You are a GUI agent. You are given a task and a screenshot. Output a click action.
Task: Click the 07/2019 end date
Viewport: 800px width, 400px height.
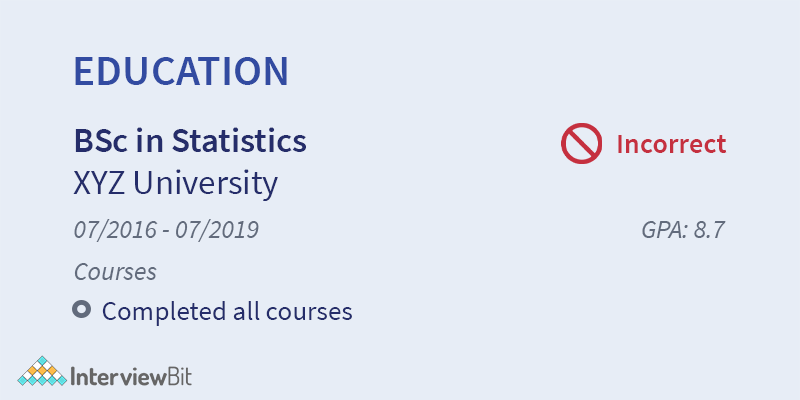pos(217,230)
